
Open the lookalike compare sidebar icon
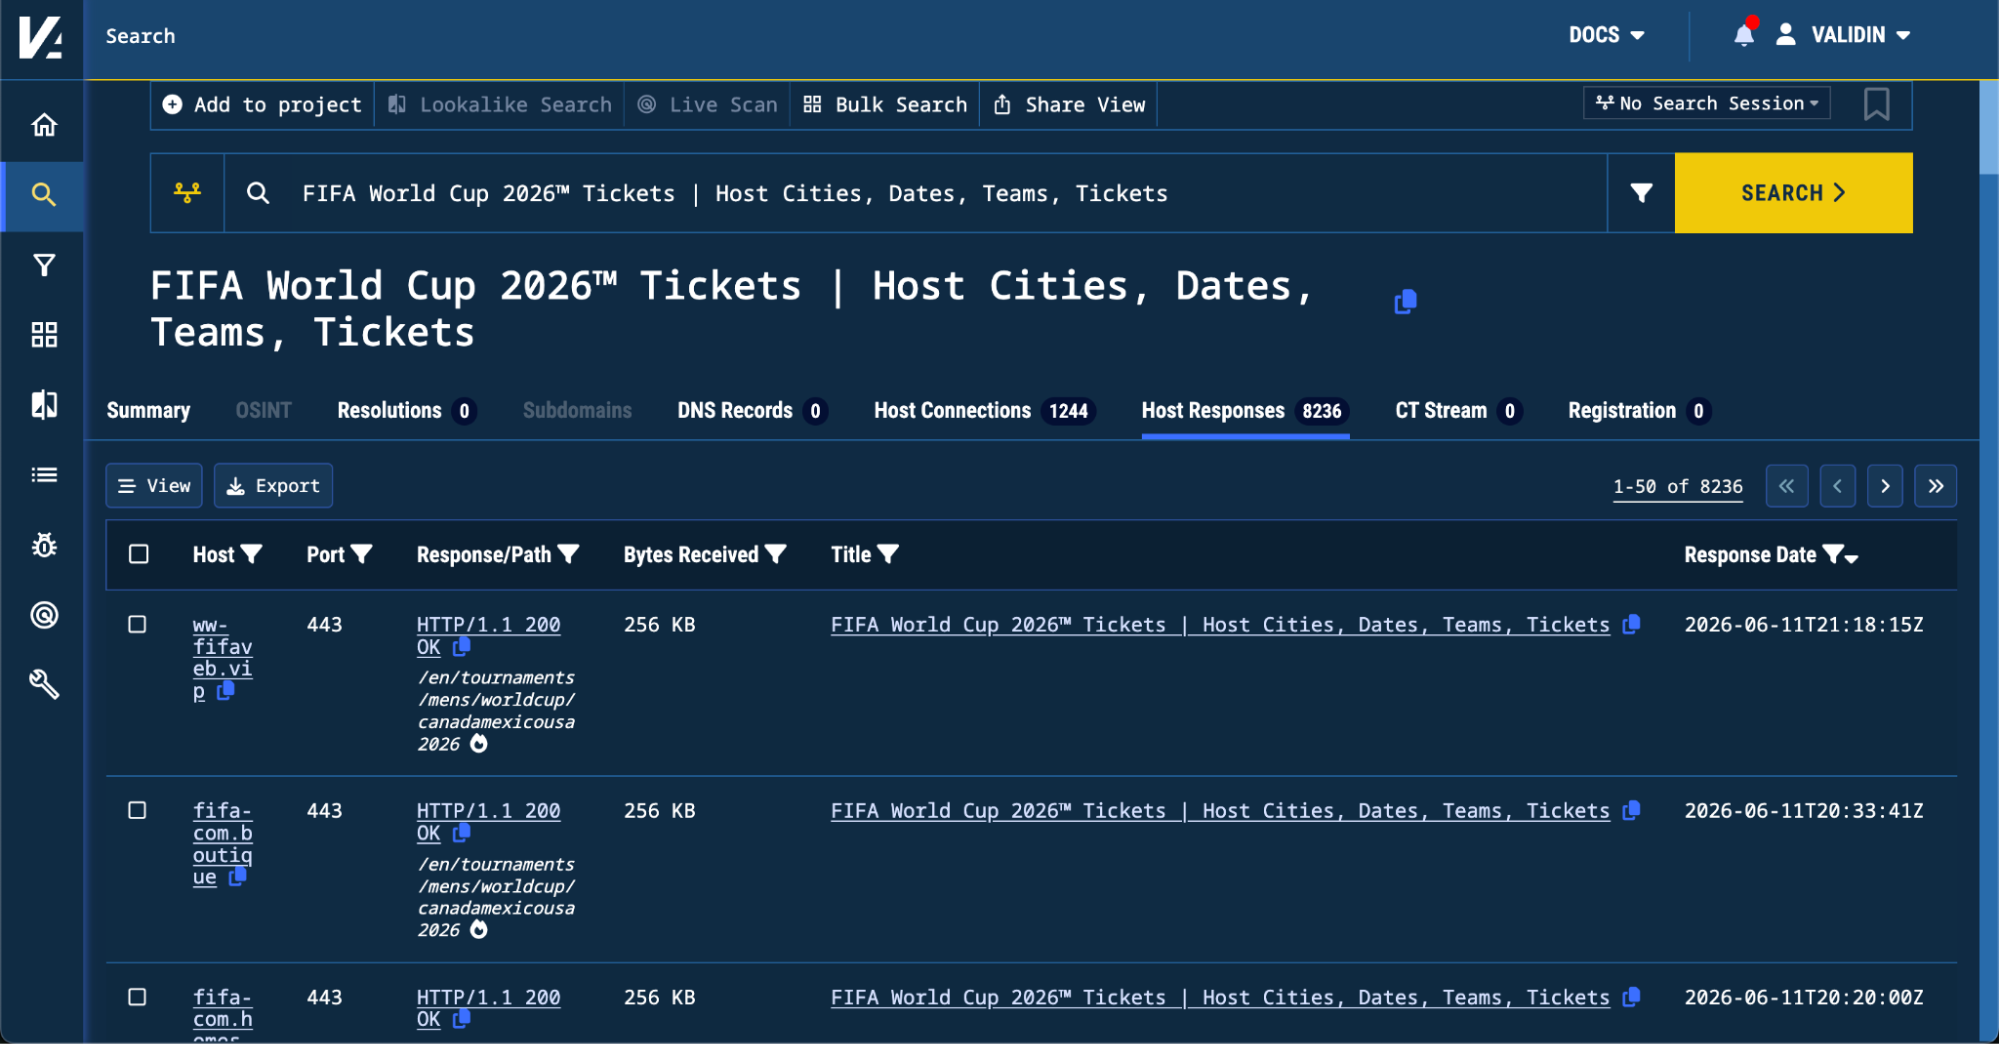coord(43,405)
